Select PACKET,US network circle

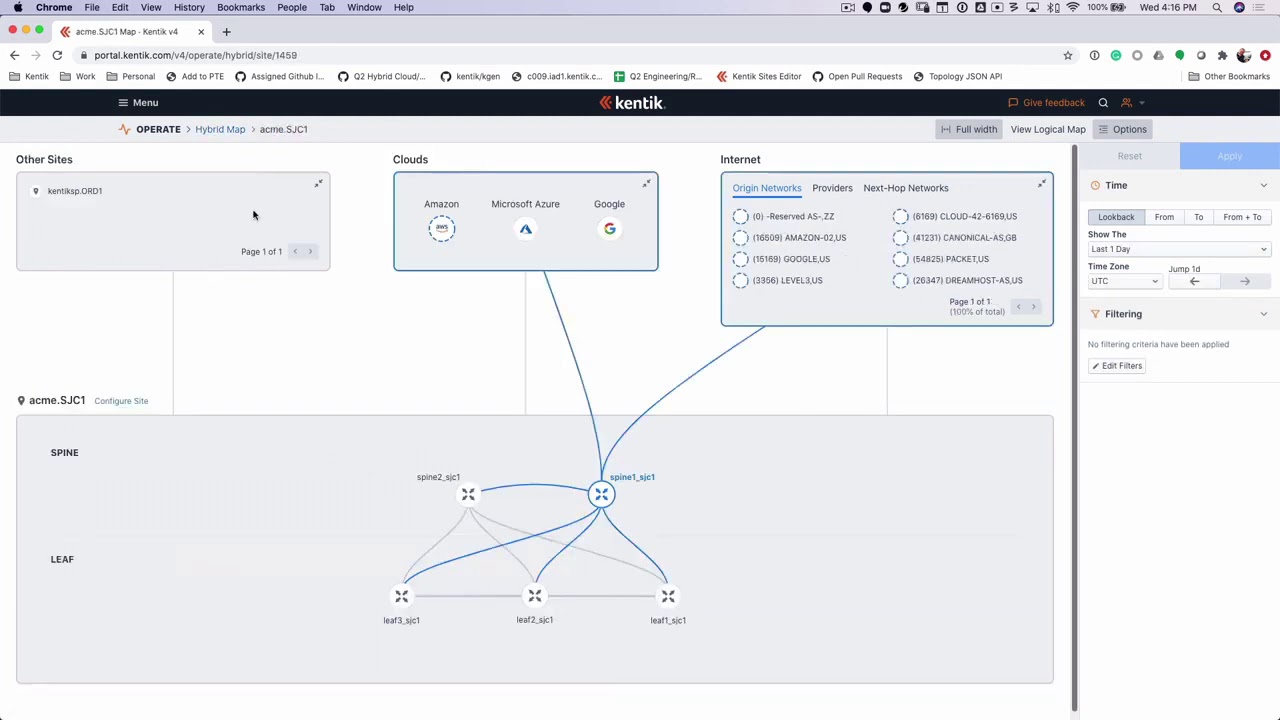click(x=900, y=259)
